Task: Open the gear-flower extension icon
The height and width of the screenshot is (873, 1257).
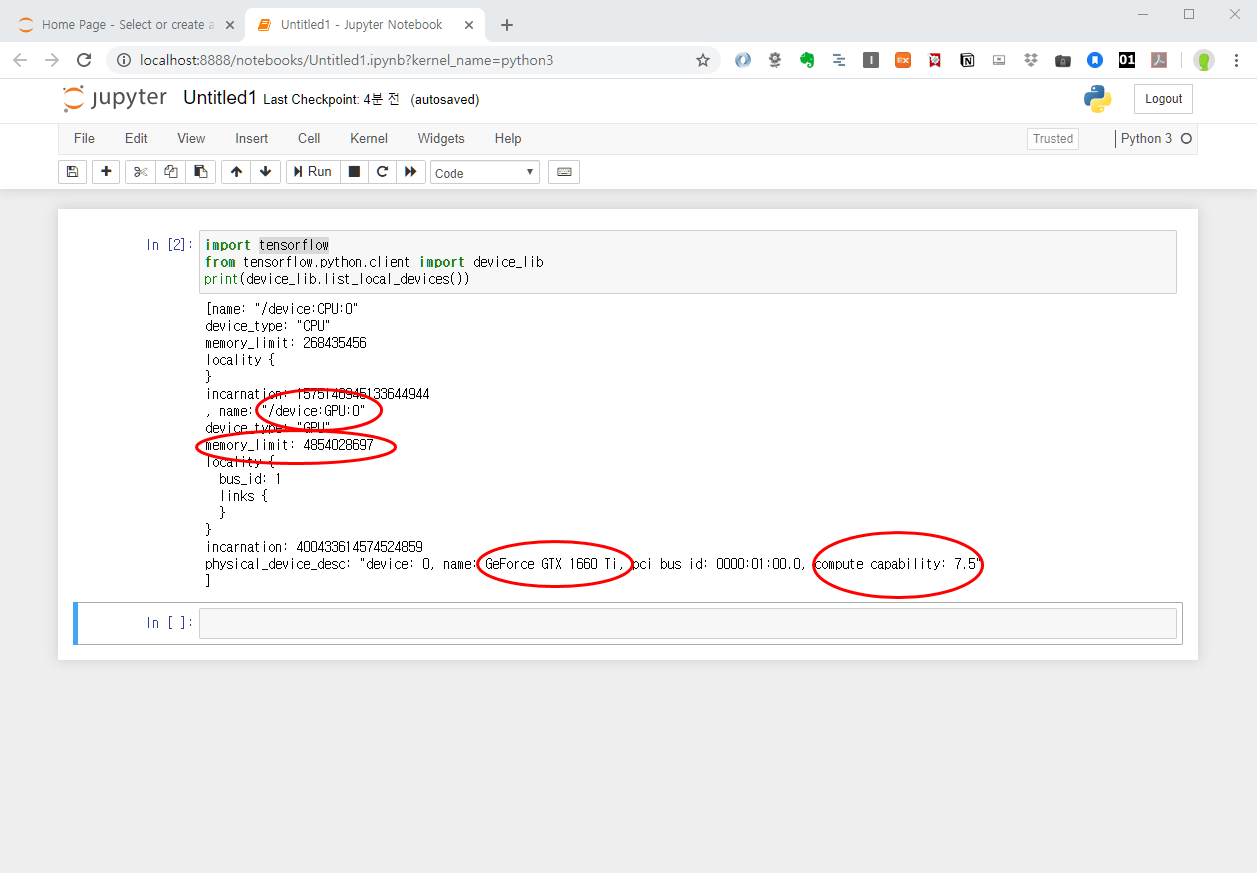Action: click(x=775, y=60)
